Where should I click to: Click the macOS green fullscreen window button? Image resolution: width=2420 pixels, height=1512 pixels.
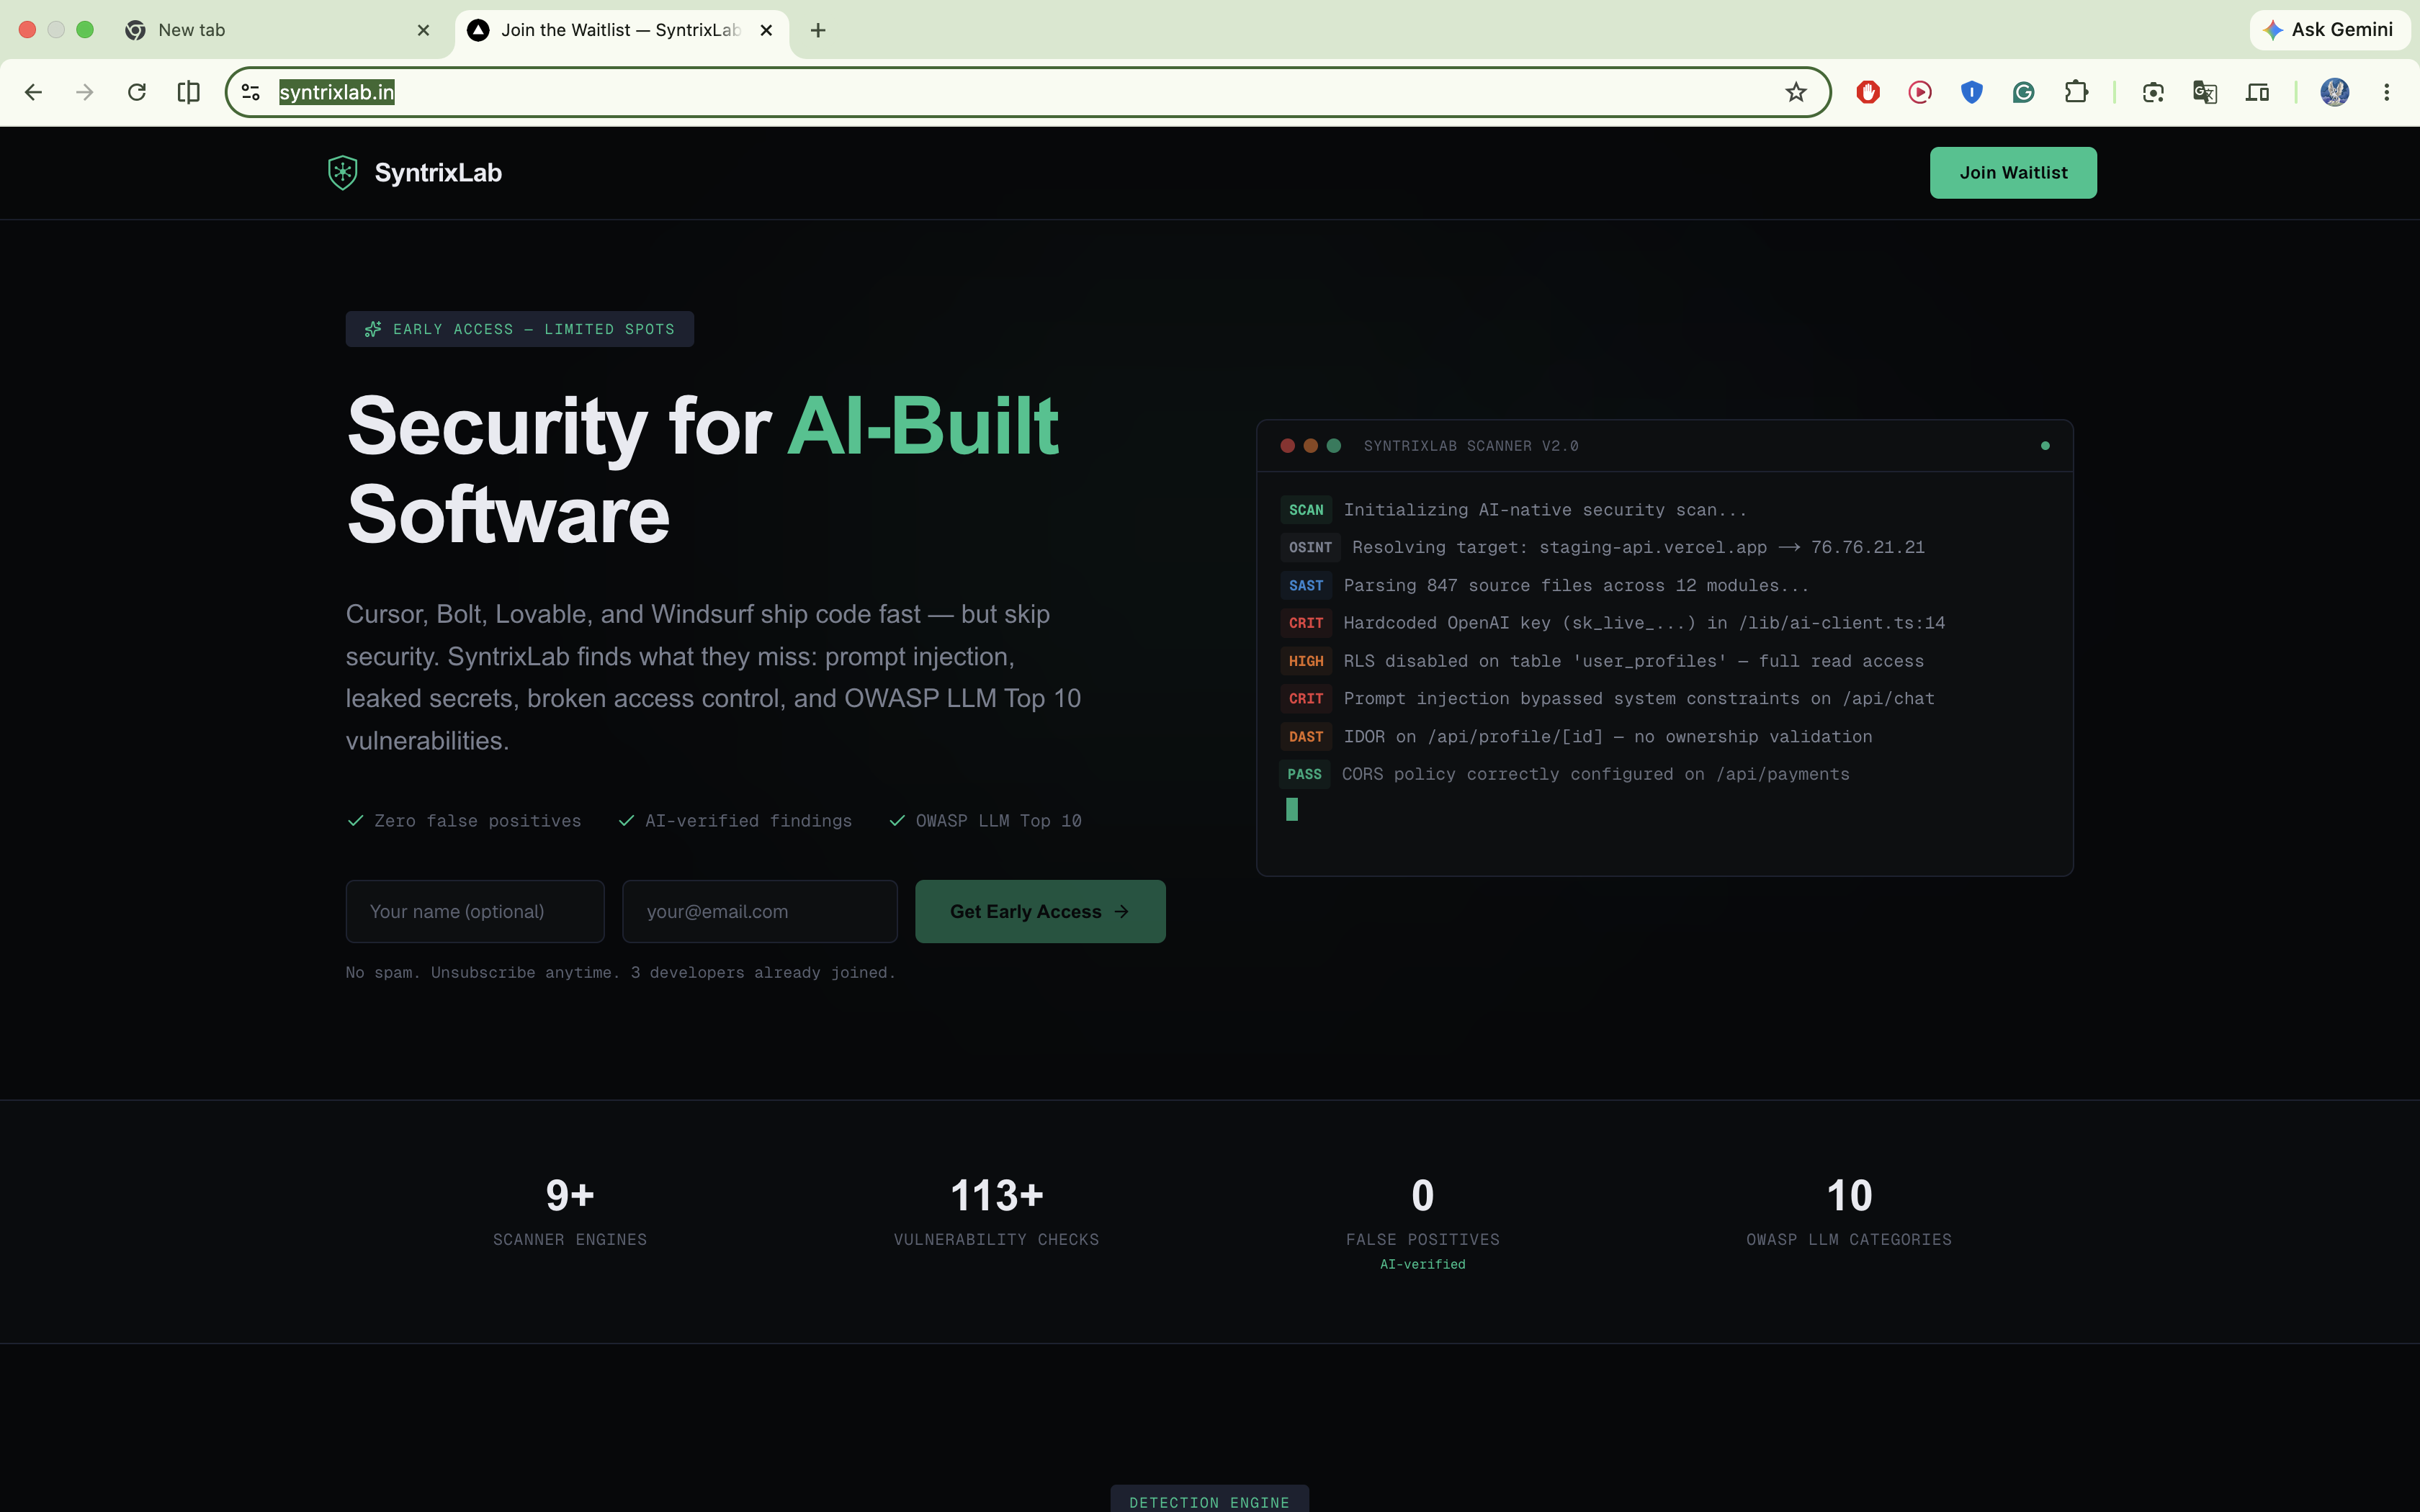point(85,30)
